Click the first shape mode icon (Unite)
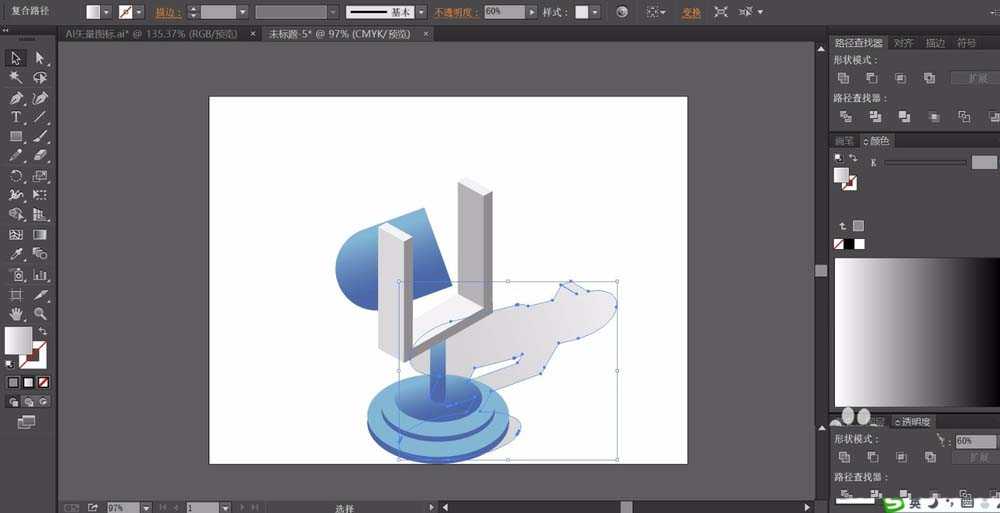This screenshot has width=1000, height=513. pos(843,78)
